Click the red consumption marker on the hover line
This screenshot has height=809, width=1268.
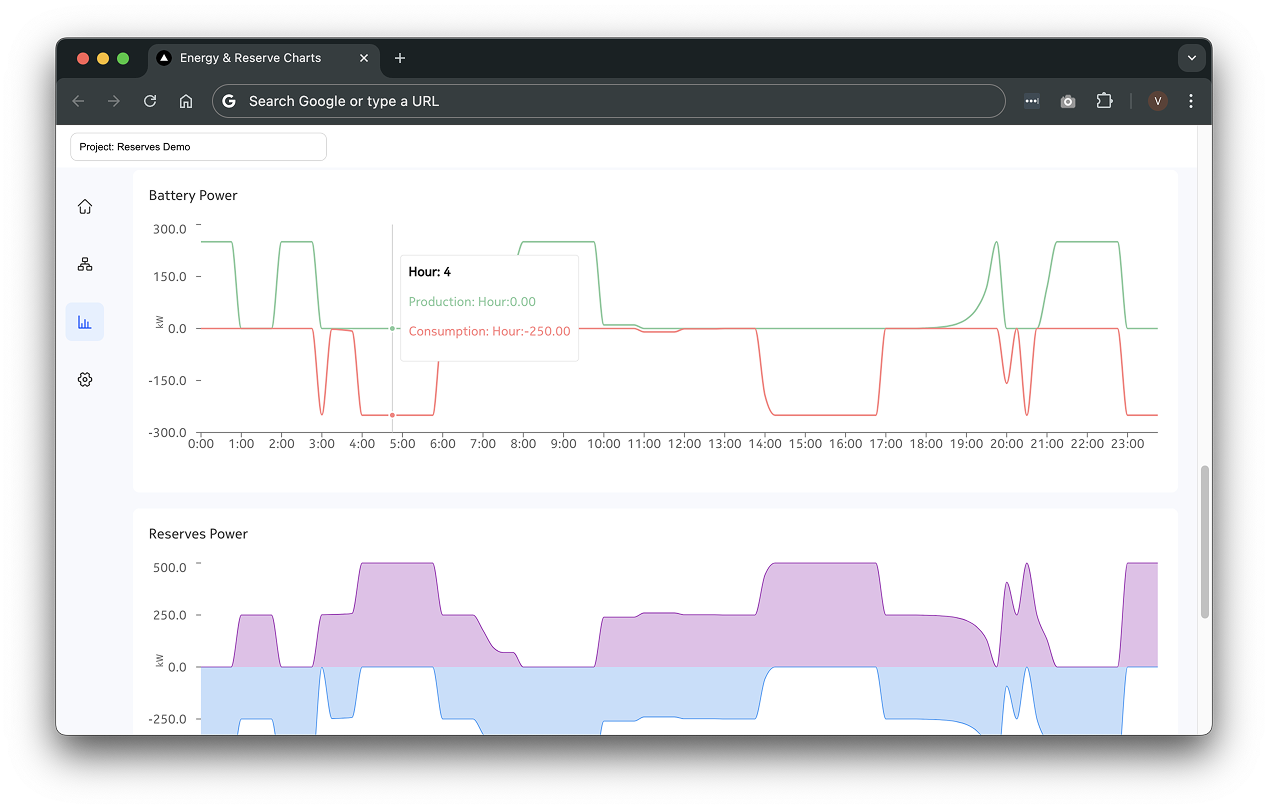pyautogui.click(x=392, y=415)
